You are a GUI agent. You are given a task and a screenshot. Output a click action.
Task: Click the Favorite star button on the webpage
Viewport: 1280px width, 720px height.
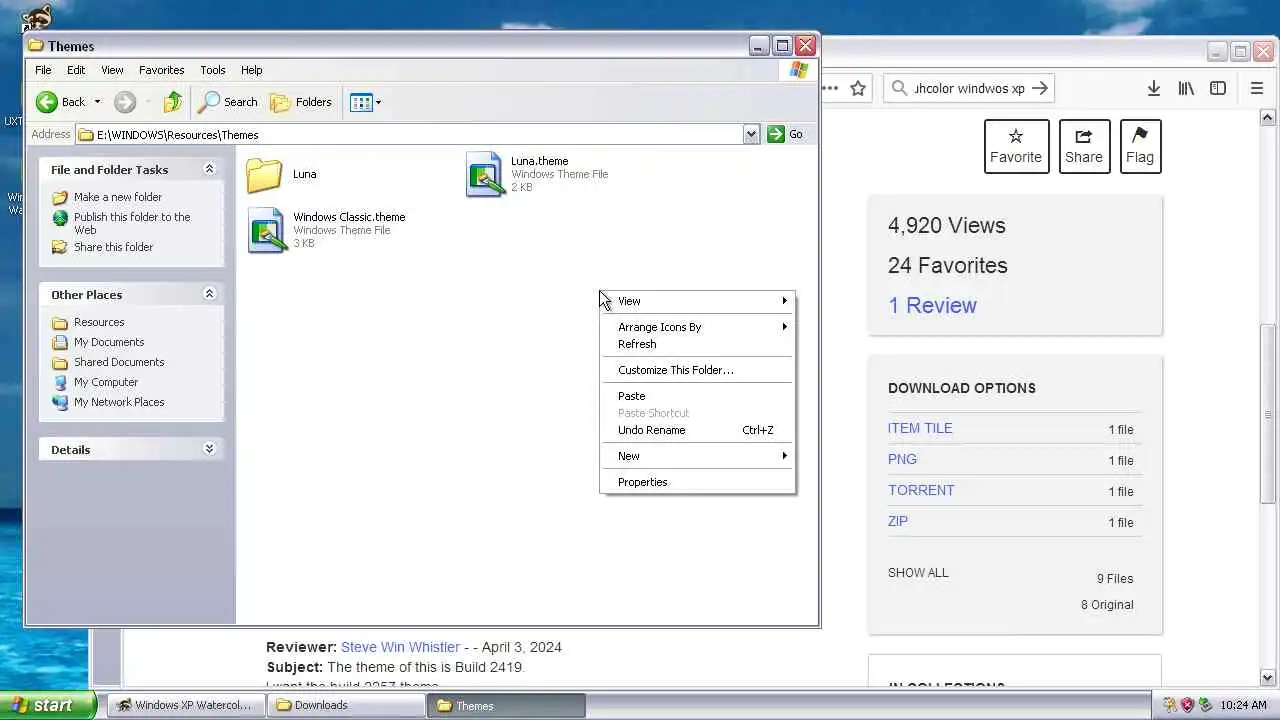[x=1016, y=146]
